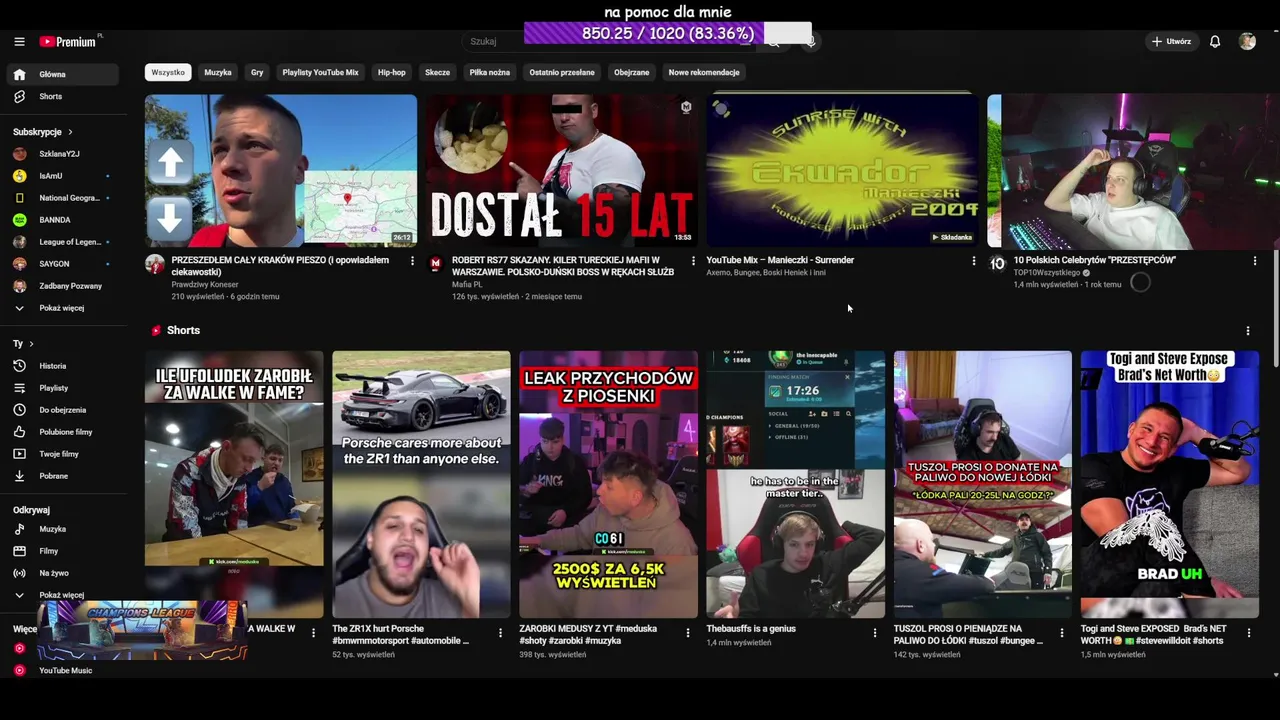This screenshot has height=720, width=1280.
Task: Open Shorts shelf three-dot menu
Action: pos(1247,331)
